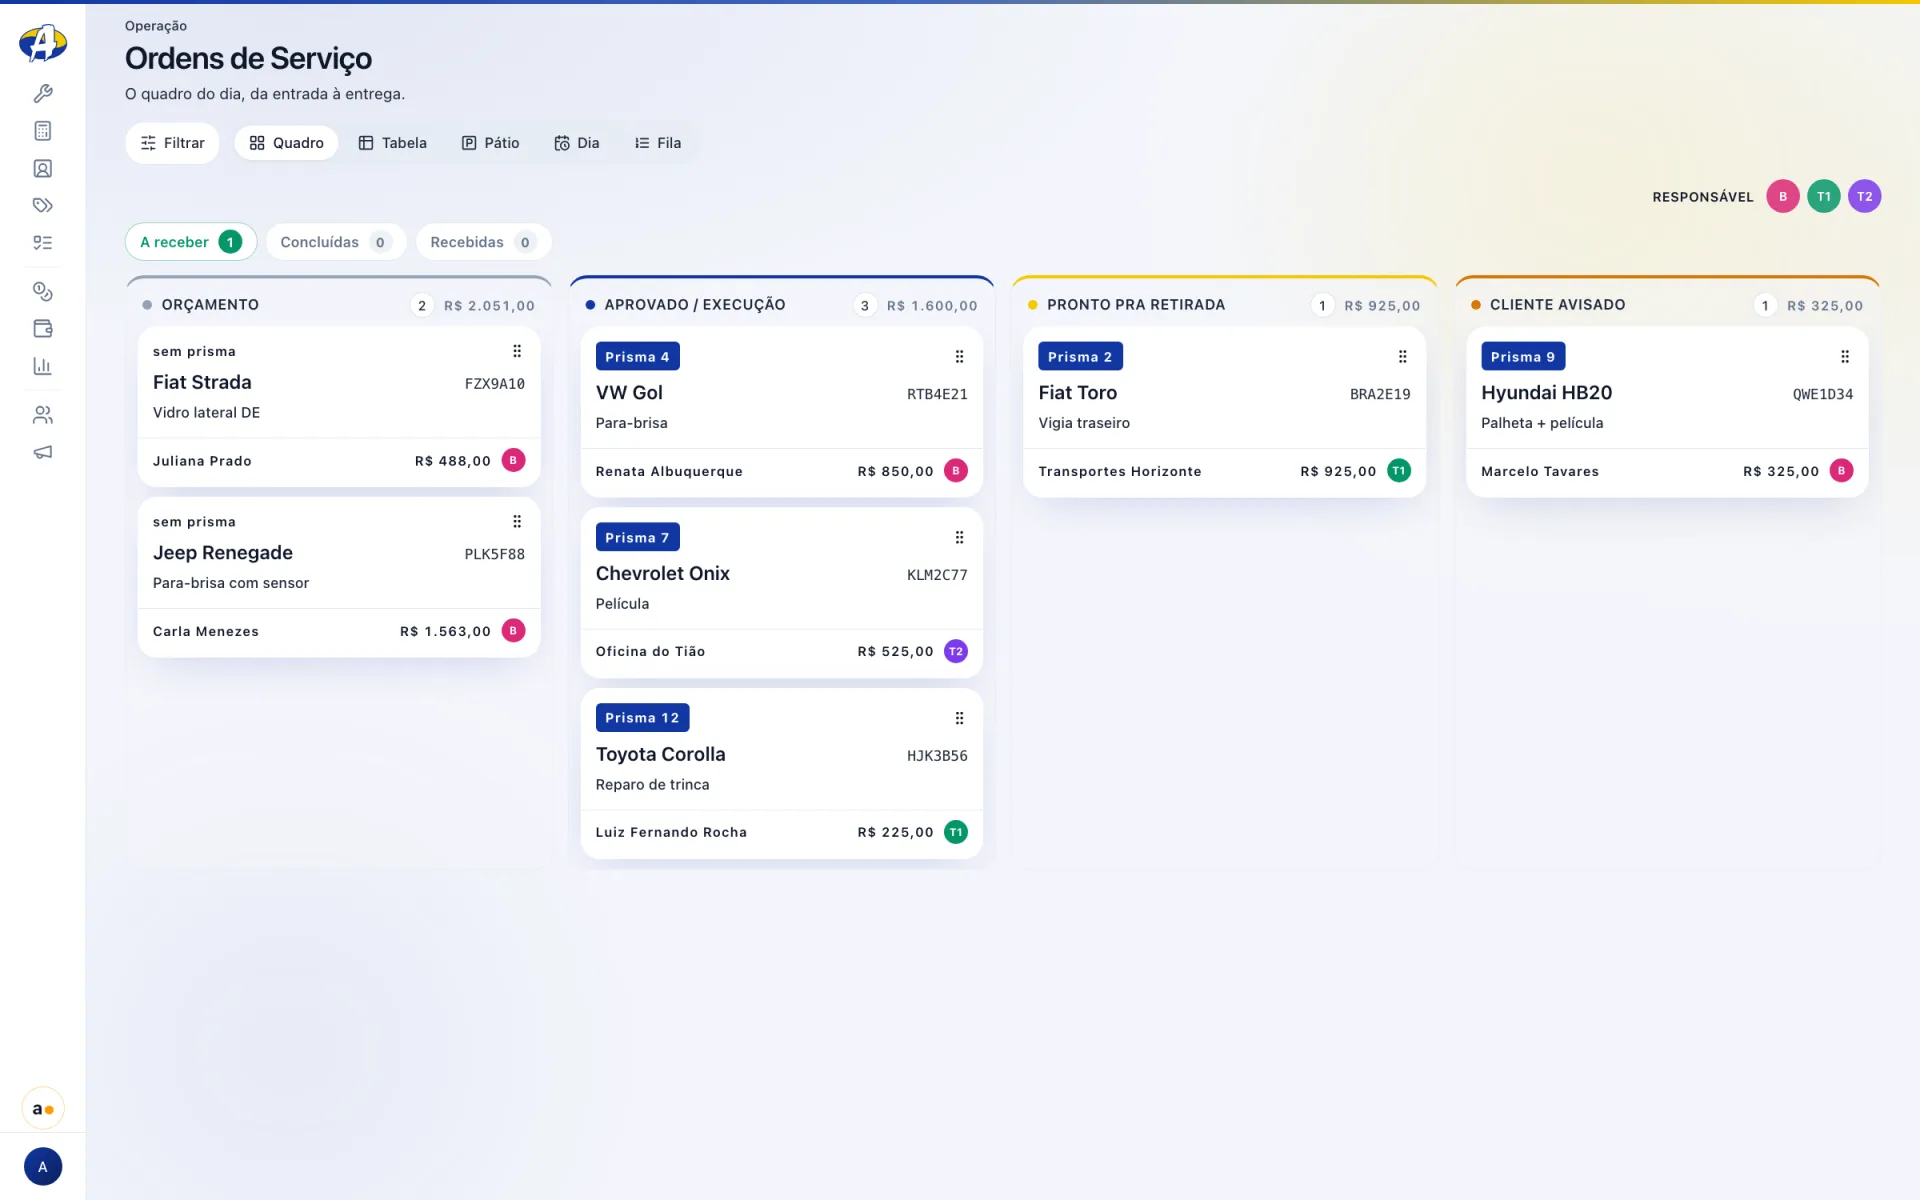Screen dimensions: 1920x1200
Task: Open the contacts badge icon in the sidebar
Action: 43,168
